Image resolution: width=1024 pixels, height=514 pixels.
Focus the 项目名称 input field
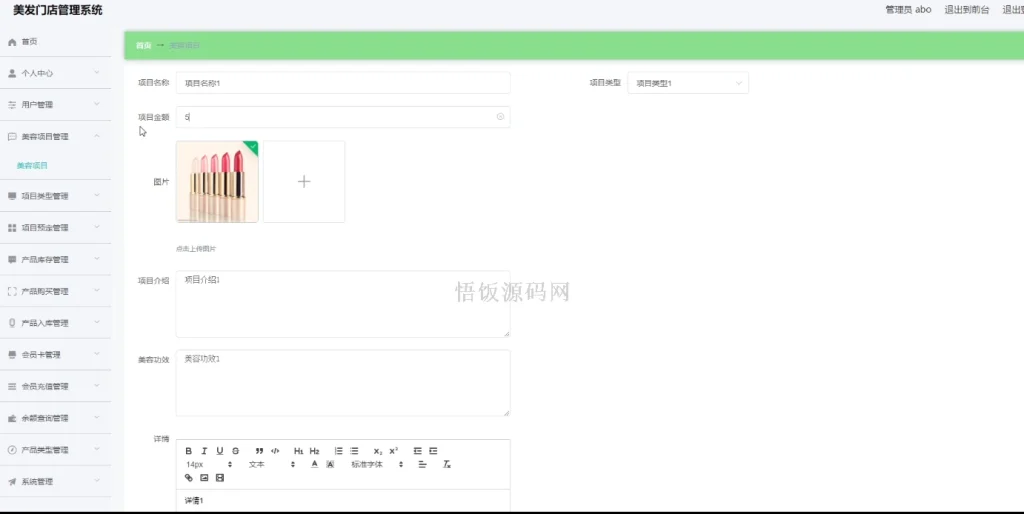click(343, 83)
